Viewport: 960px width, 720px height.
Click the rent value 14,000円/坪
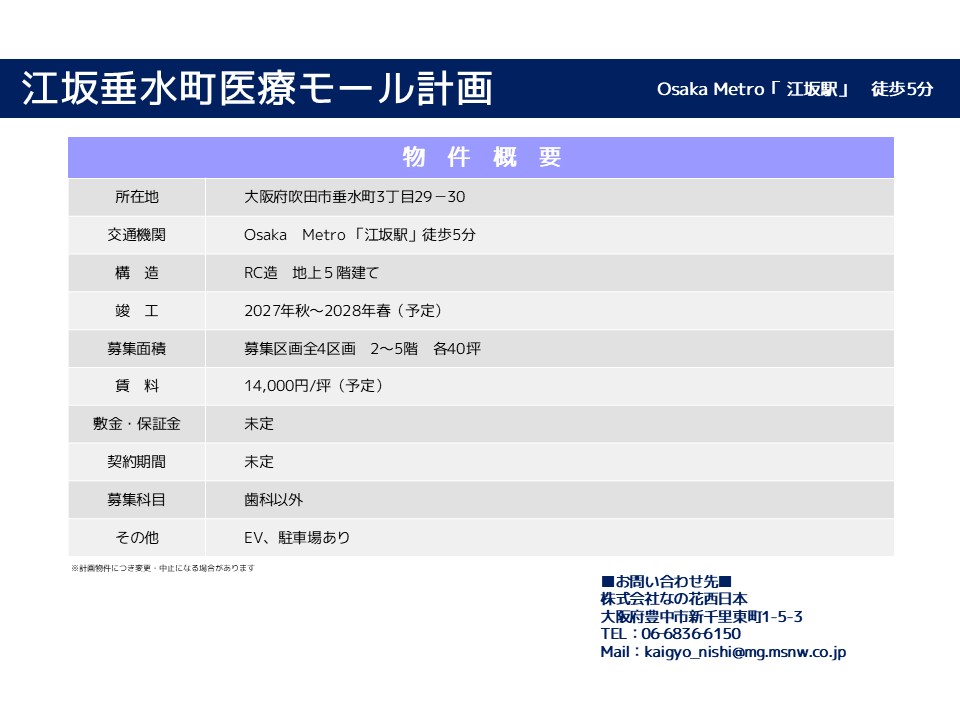(313, 386)
